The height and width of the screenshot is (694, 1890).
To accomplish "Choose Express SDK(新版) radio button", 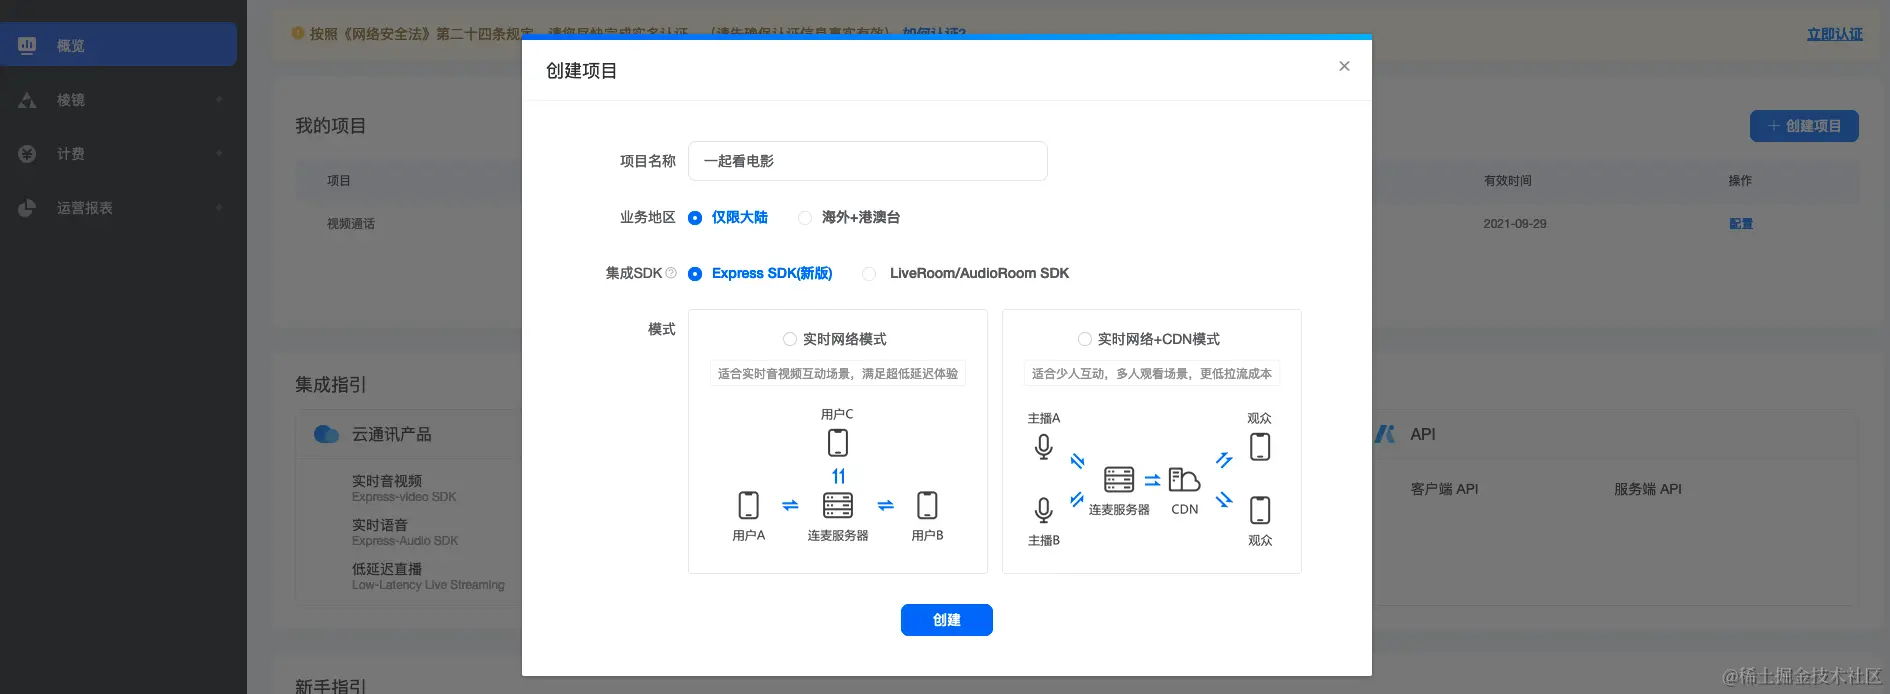I will tap(695, 274).
